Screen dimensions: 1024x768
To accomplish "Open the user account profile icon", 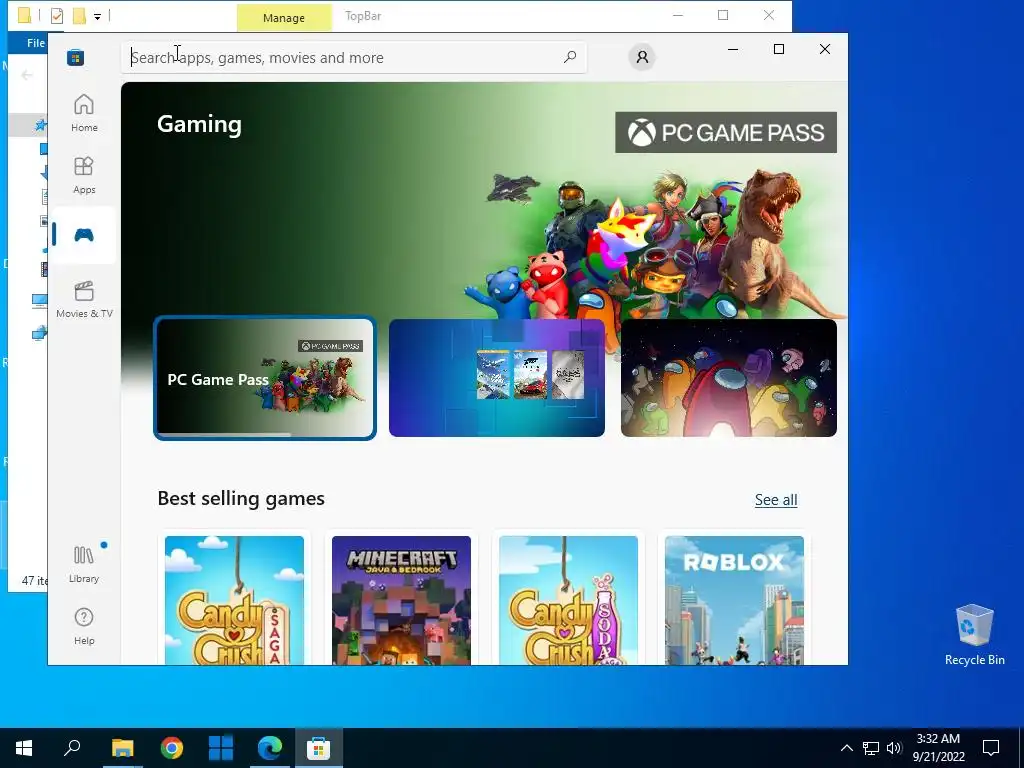I will (642, 57).
